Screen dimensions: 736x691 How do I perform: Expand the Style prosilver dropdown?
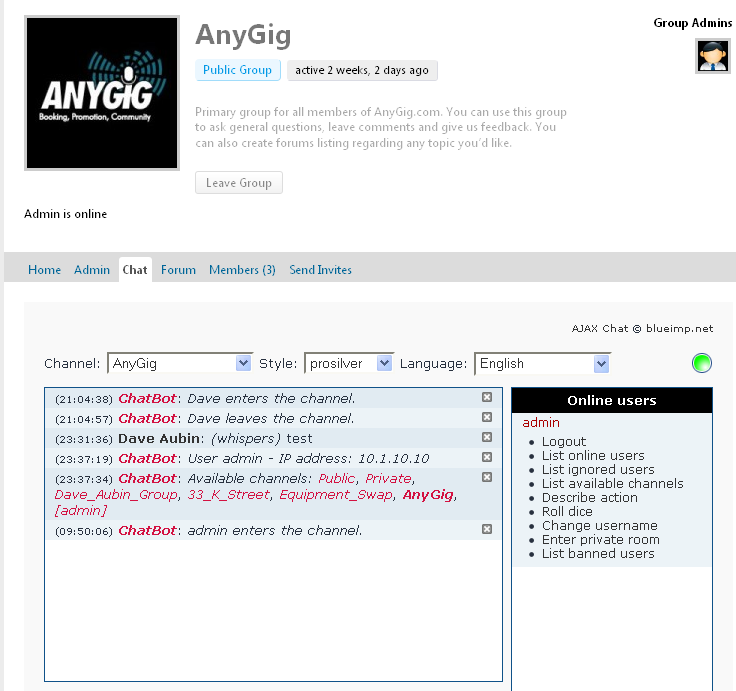tap(349, 363)
